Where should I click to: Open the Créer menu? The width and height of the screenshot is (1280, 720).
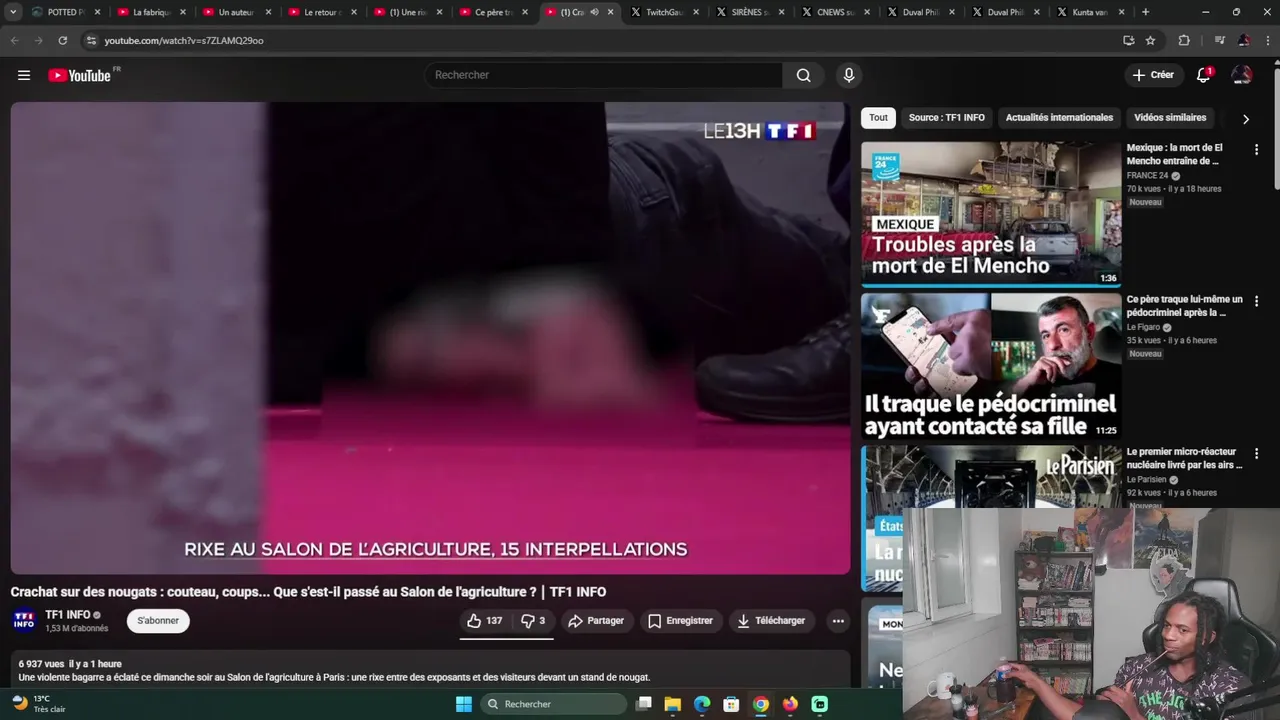click(1153, 75)
